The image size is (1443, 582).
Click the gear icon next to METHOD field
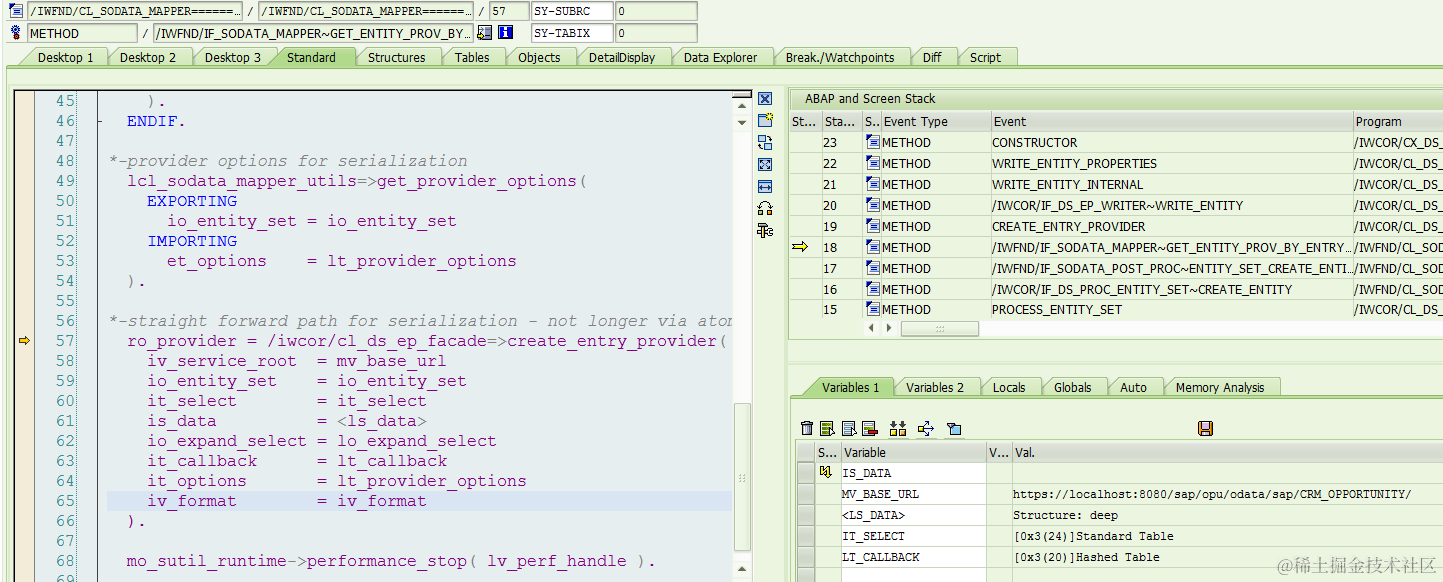(x=15, y=33)
